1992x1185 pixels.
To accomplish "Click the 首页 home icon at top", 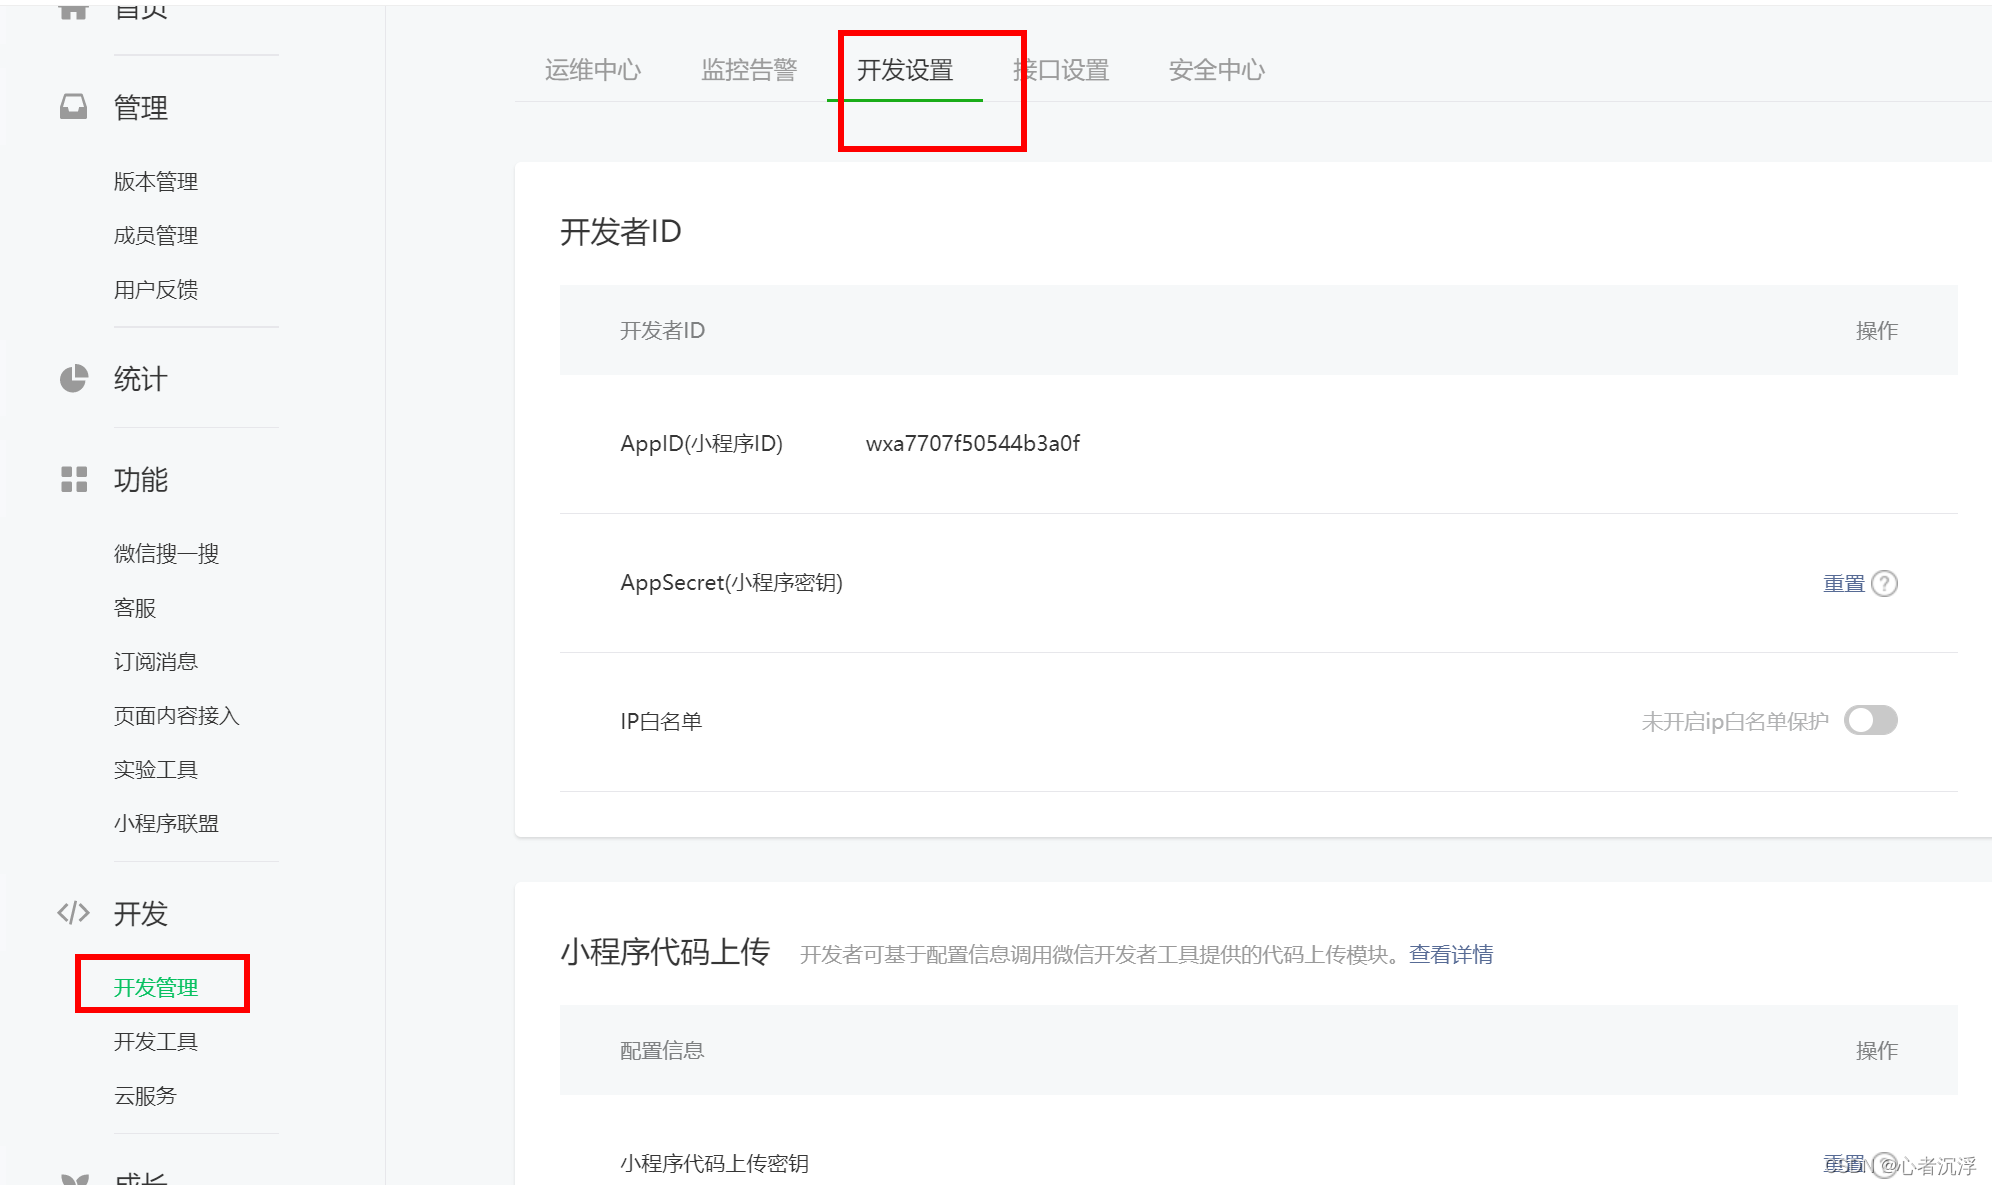I will point(73,10).
